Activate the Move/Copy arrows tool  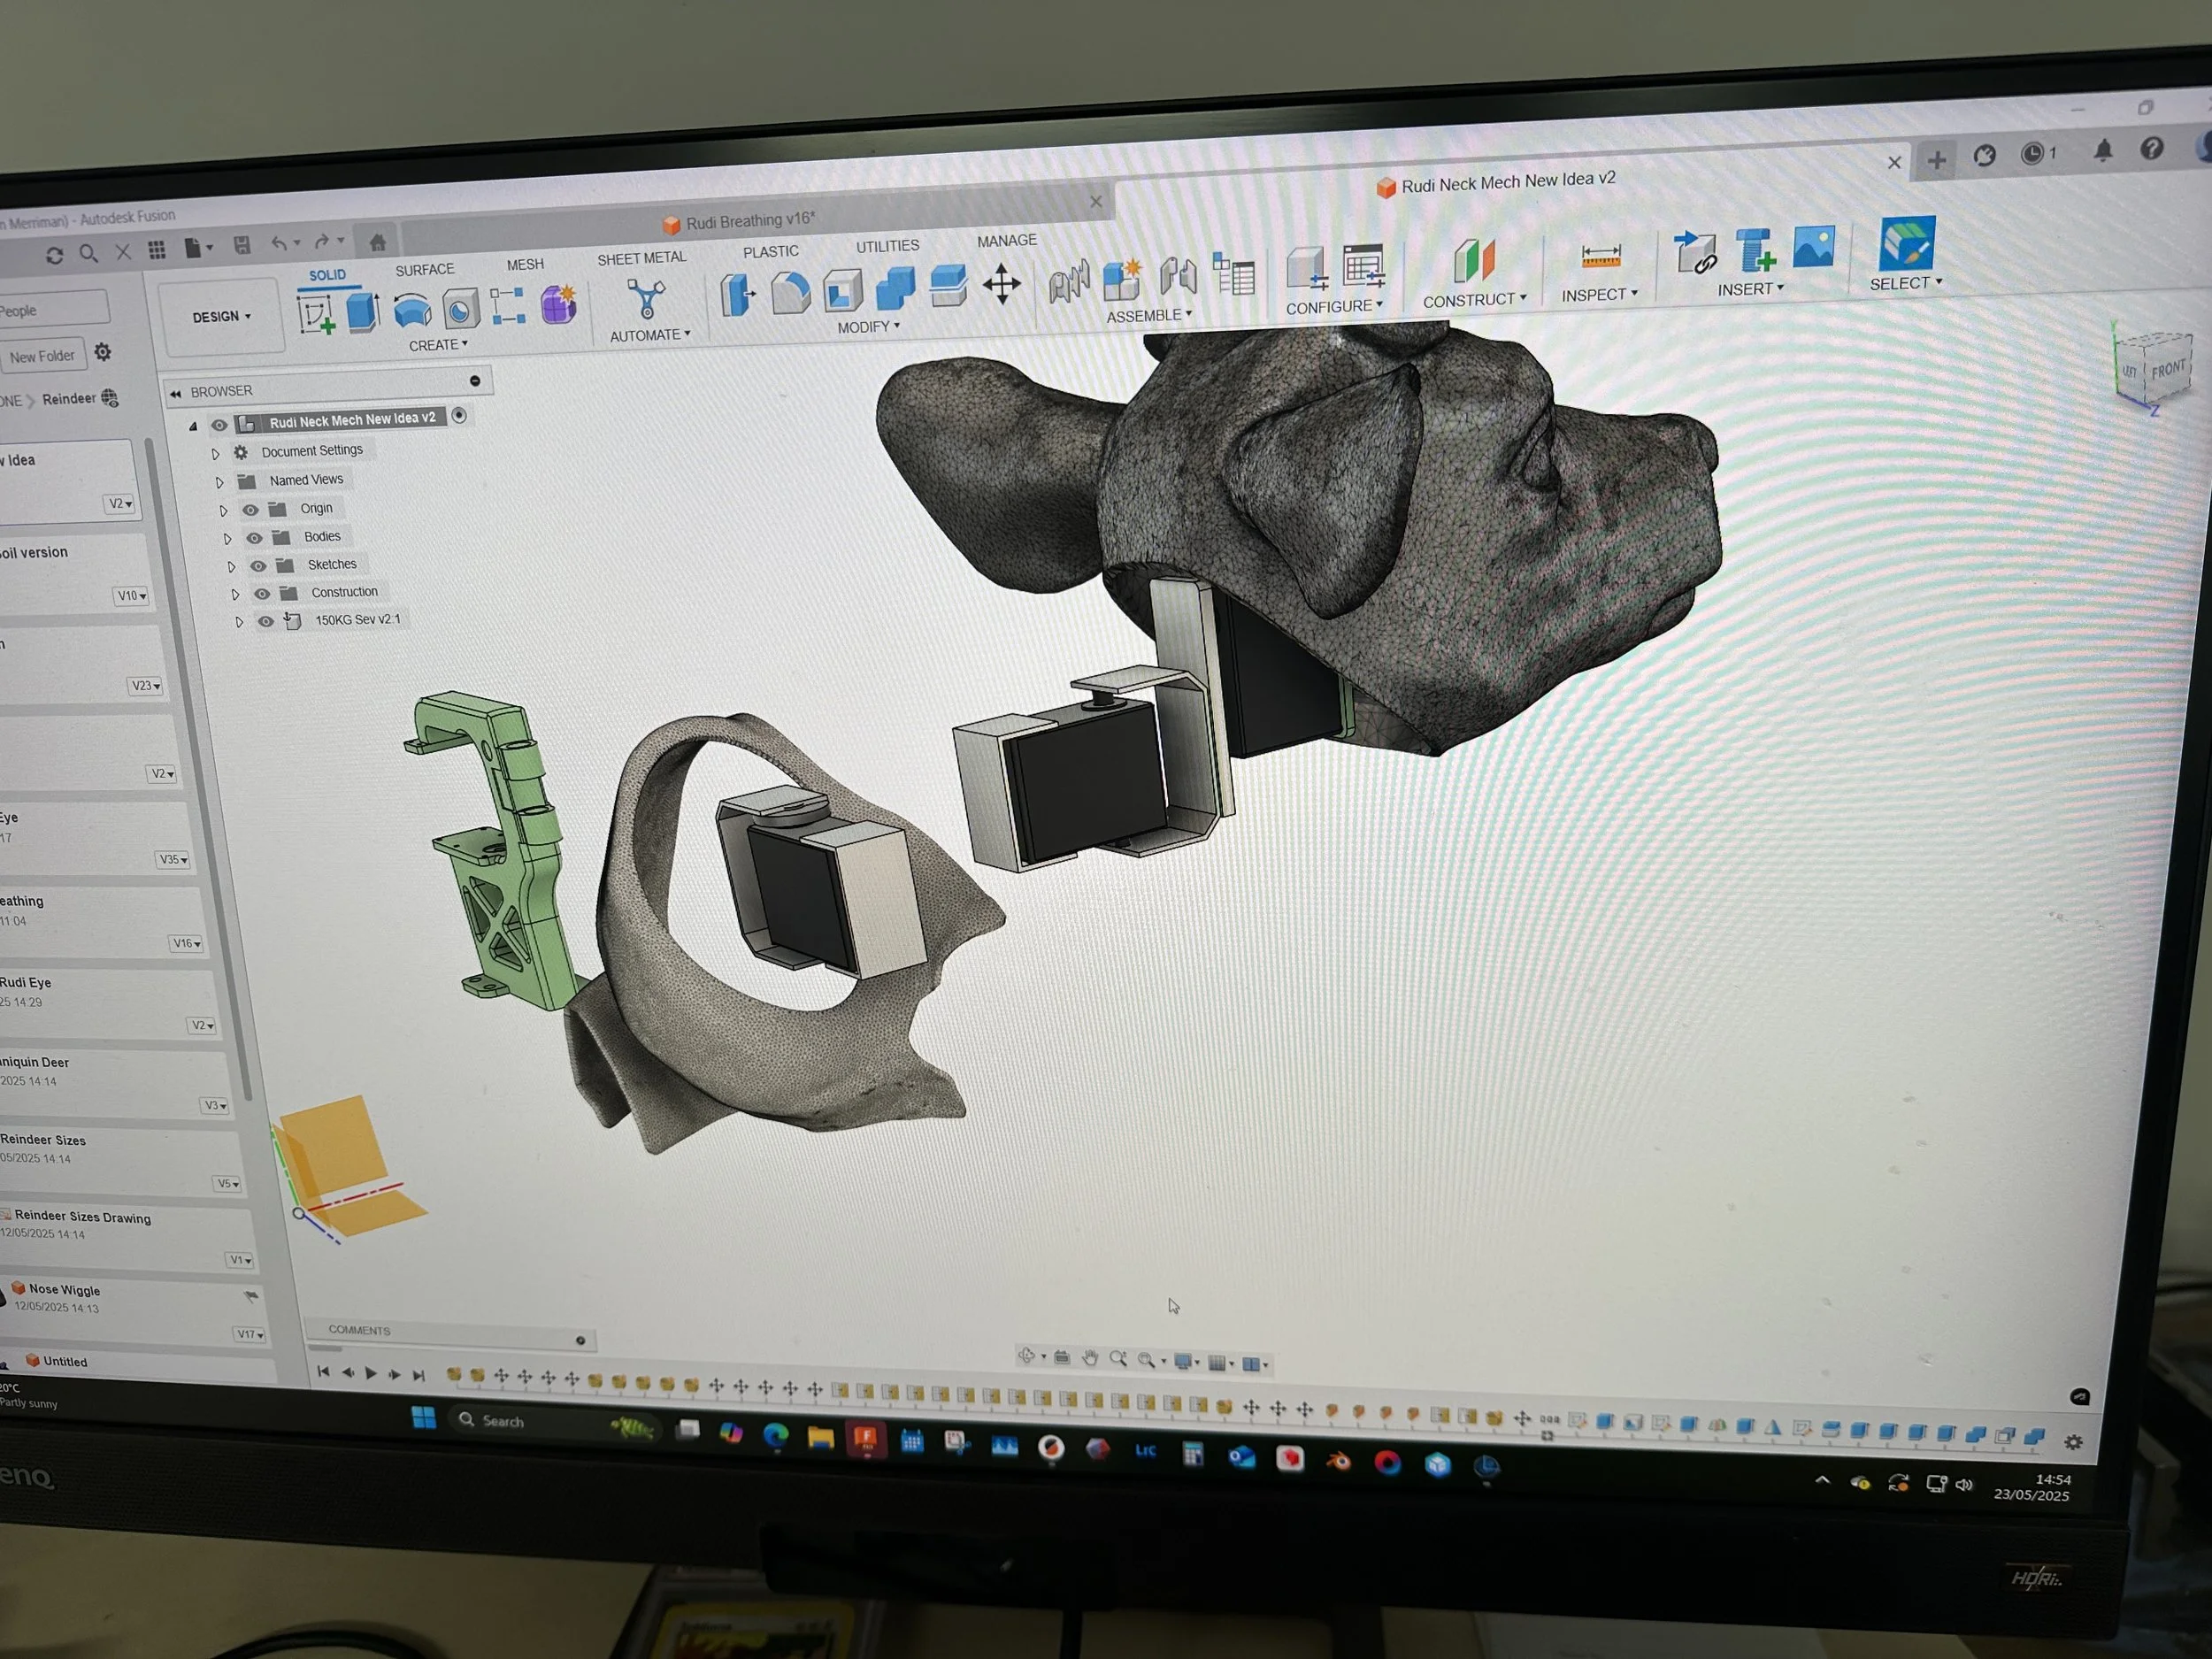(1001, 284)
